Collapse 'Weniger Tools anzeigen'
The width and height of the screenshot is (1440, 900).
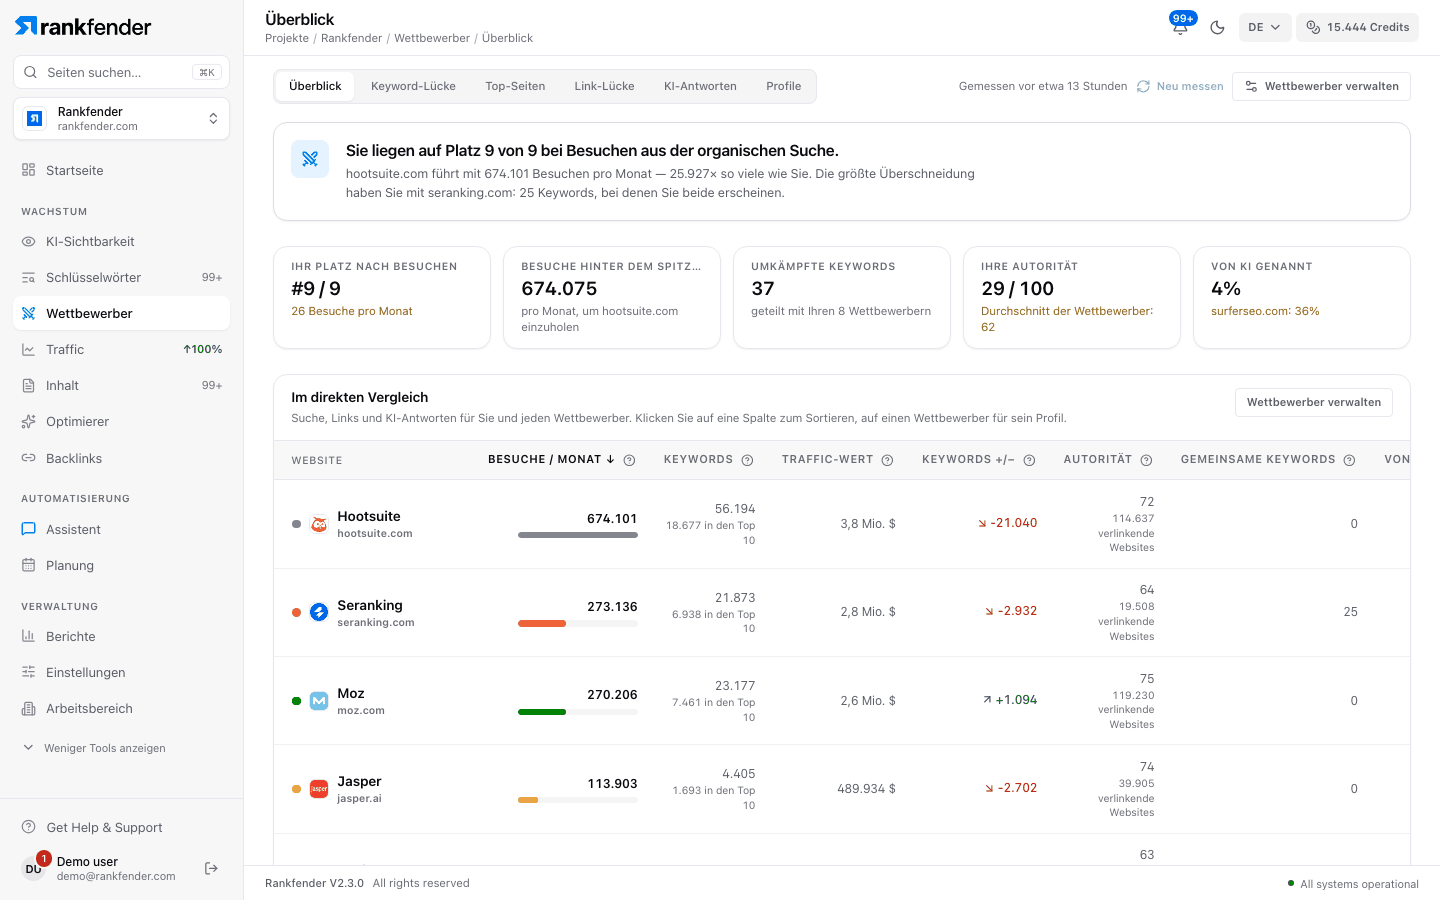(95, 748)
